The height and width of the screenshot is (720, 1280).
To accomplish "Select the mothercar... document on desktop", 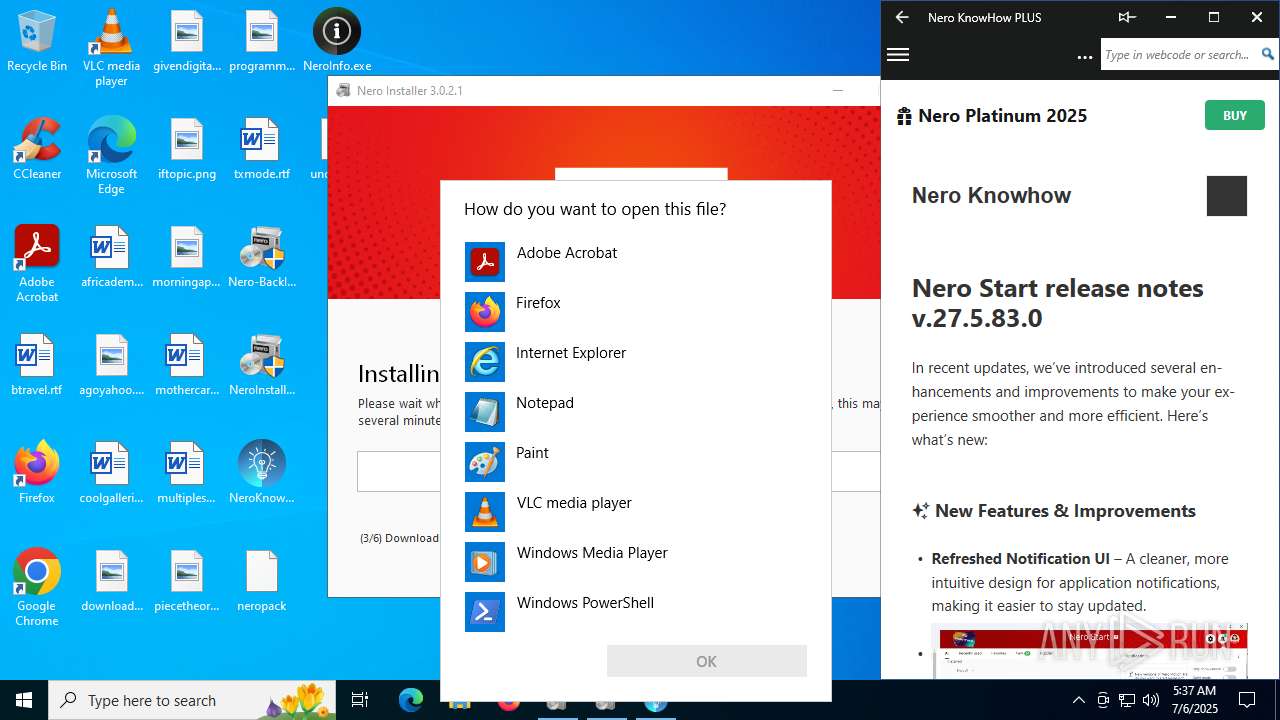I will [187, 365].
